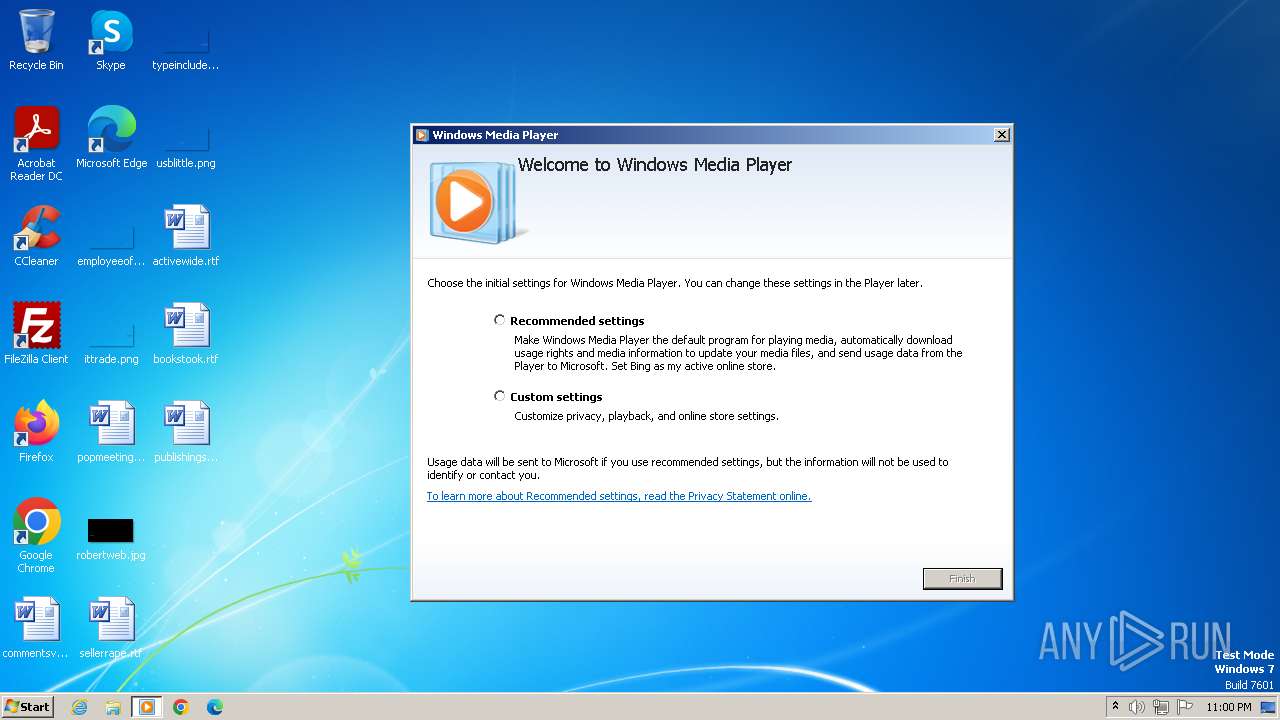The image size is (1280, 720).
Task: Click 'Make Windows Media Player the default' description
Action: 738,353
